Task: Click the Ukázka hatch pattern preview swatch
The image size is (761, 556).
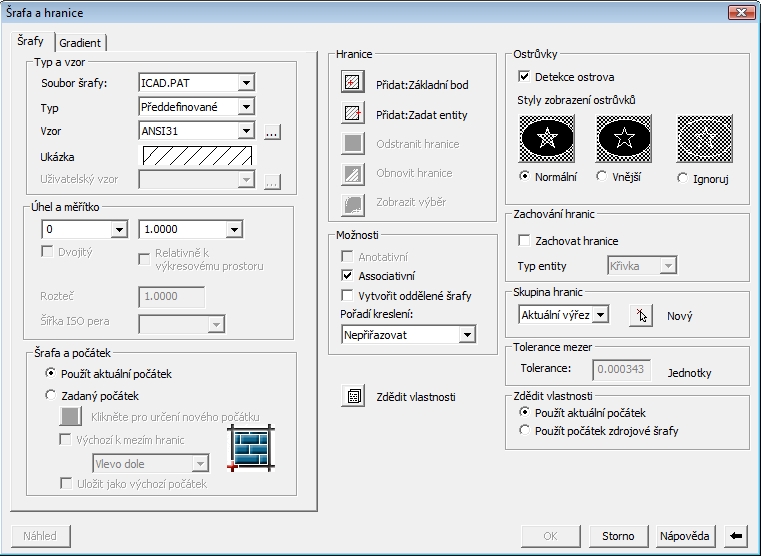Action: coord(197,156)
